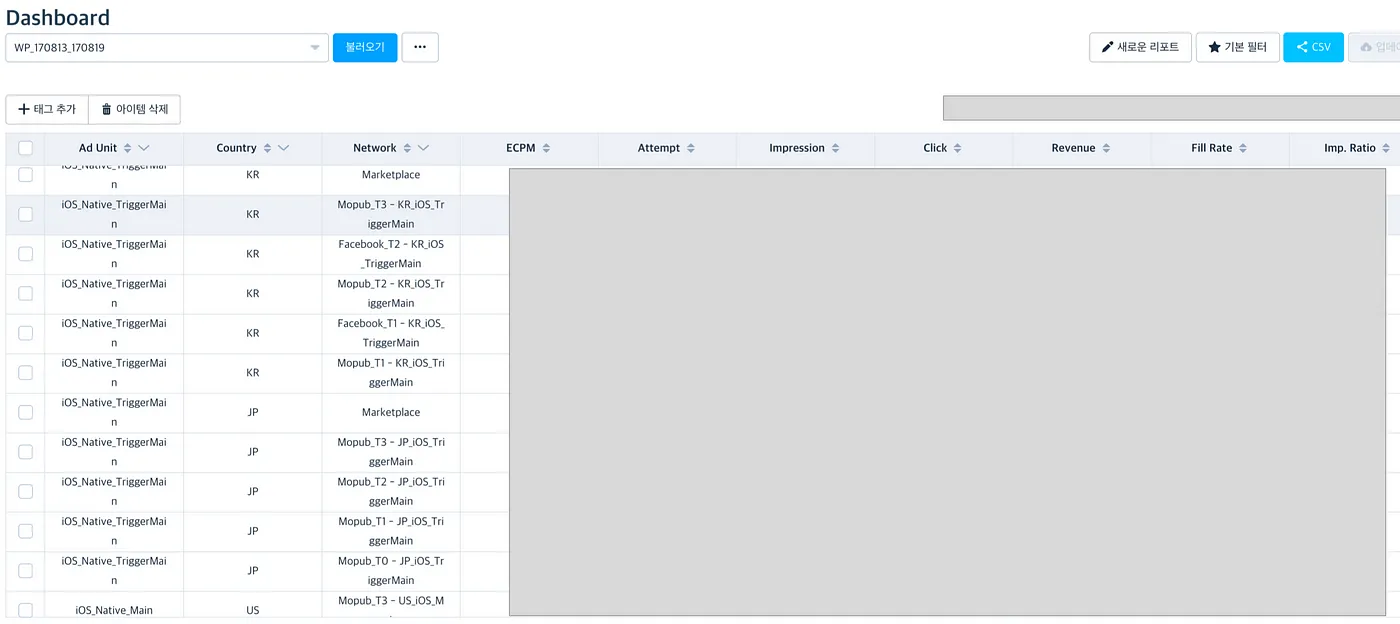
Task: Open the WP_170813_170819 report dropdown
Action: pyautogui.click(x=167, y=48)
